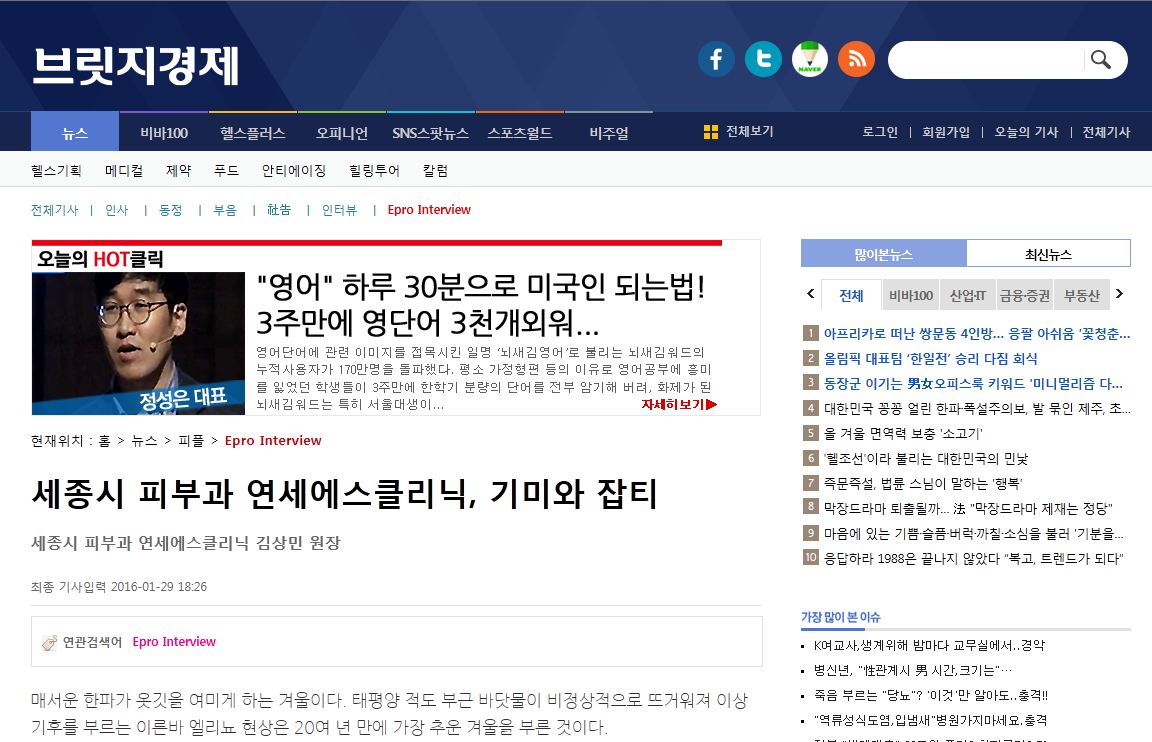Click the 전체보기 grid icon

click(x=711, y=132)
